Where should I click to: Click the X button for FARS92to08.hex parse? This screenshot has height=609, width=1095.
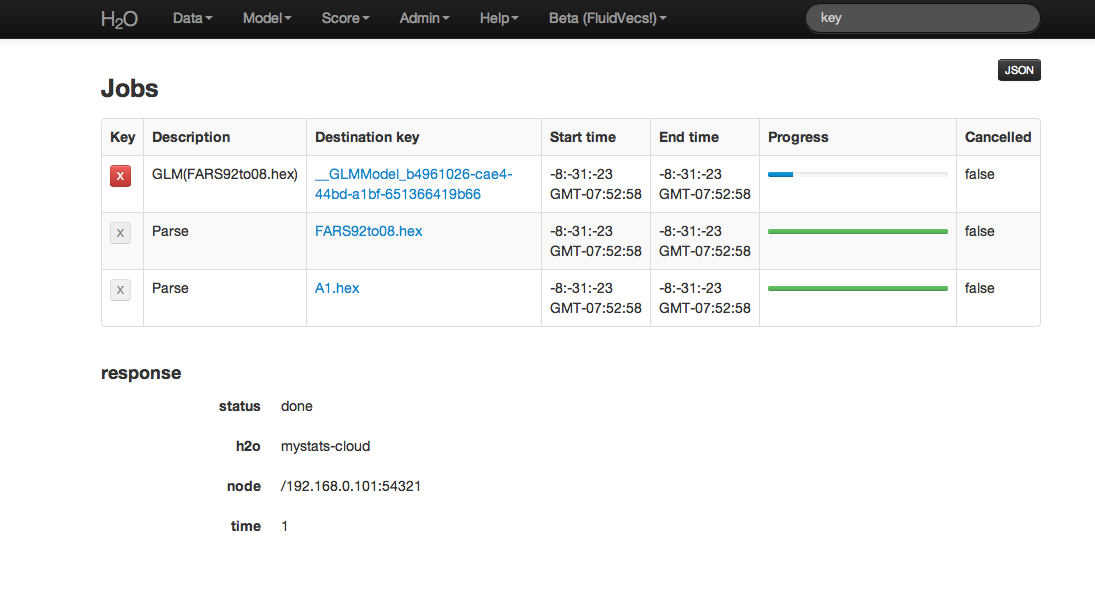[120, 233]
